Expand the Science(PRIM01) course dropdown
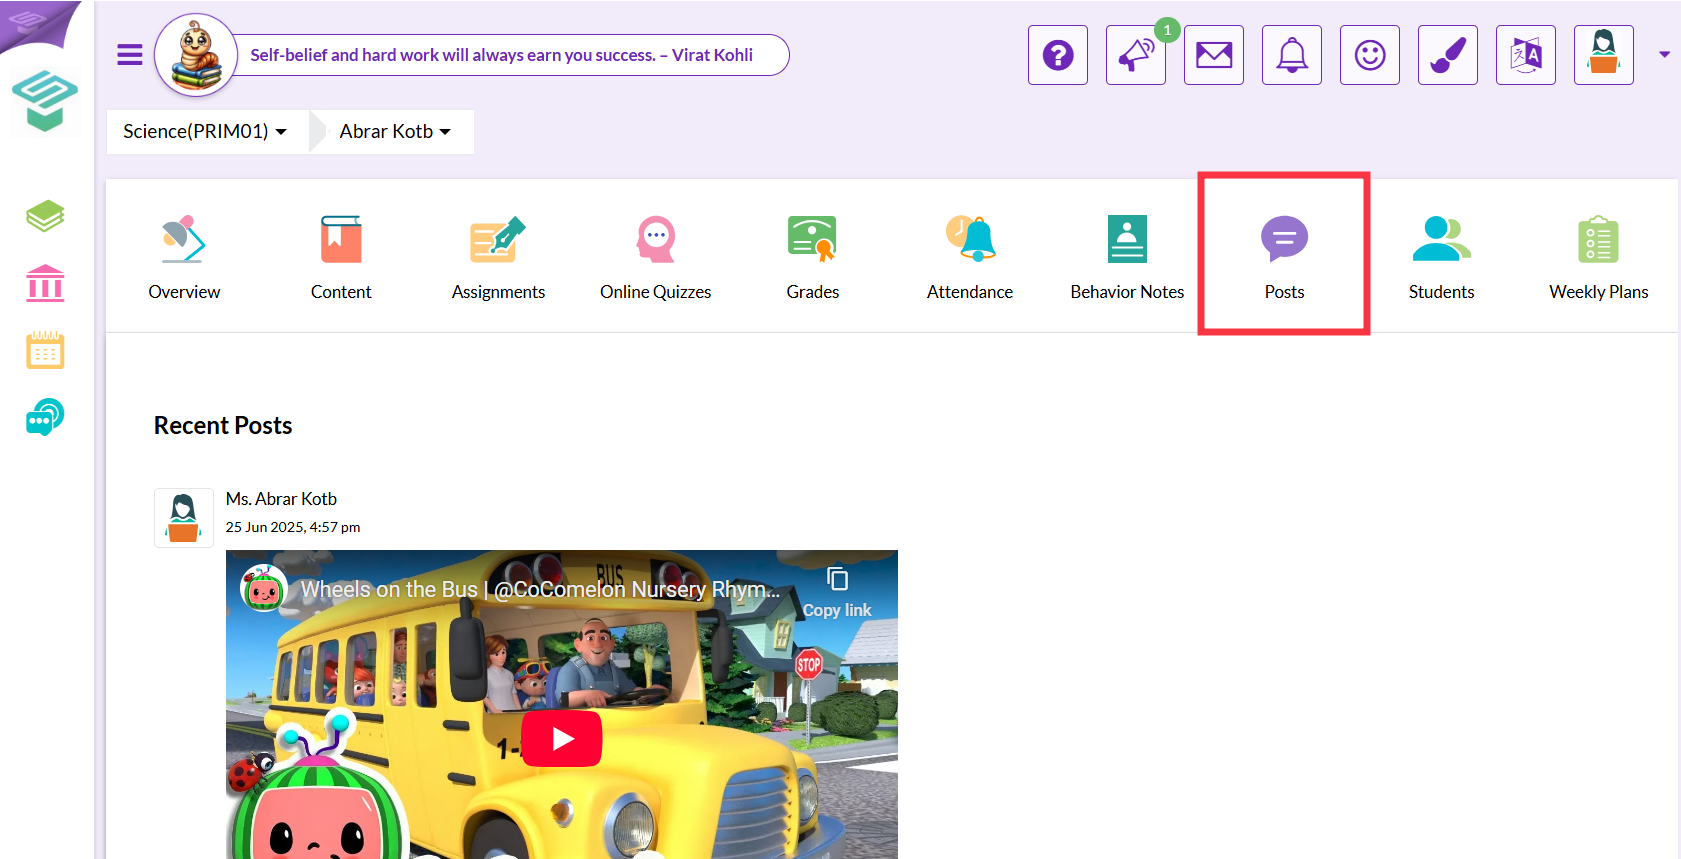Viewport: 1681px width, 859px height. (205, 131)
